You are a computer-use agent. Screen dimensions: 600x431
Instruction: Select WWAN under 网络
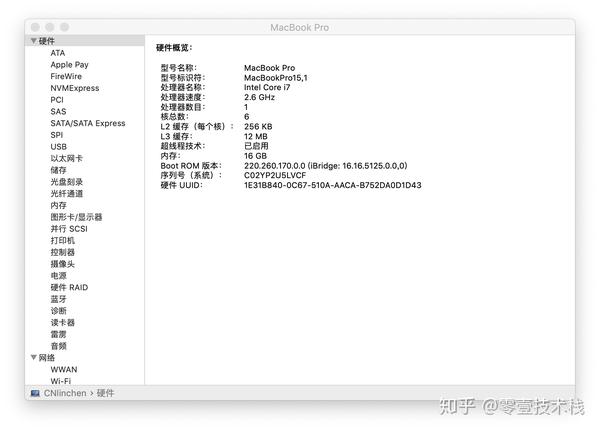pyautogui.click(x=64, y=369)
